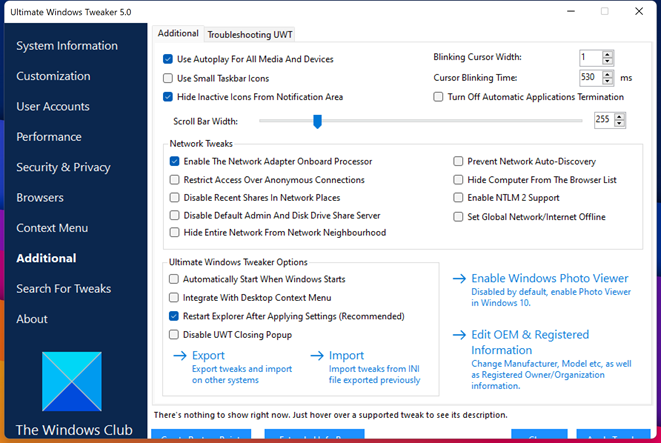Click arrow icon beside Edit OEM & Registered

459,335
